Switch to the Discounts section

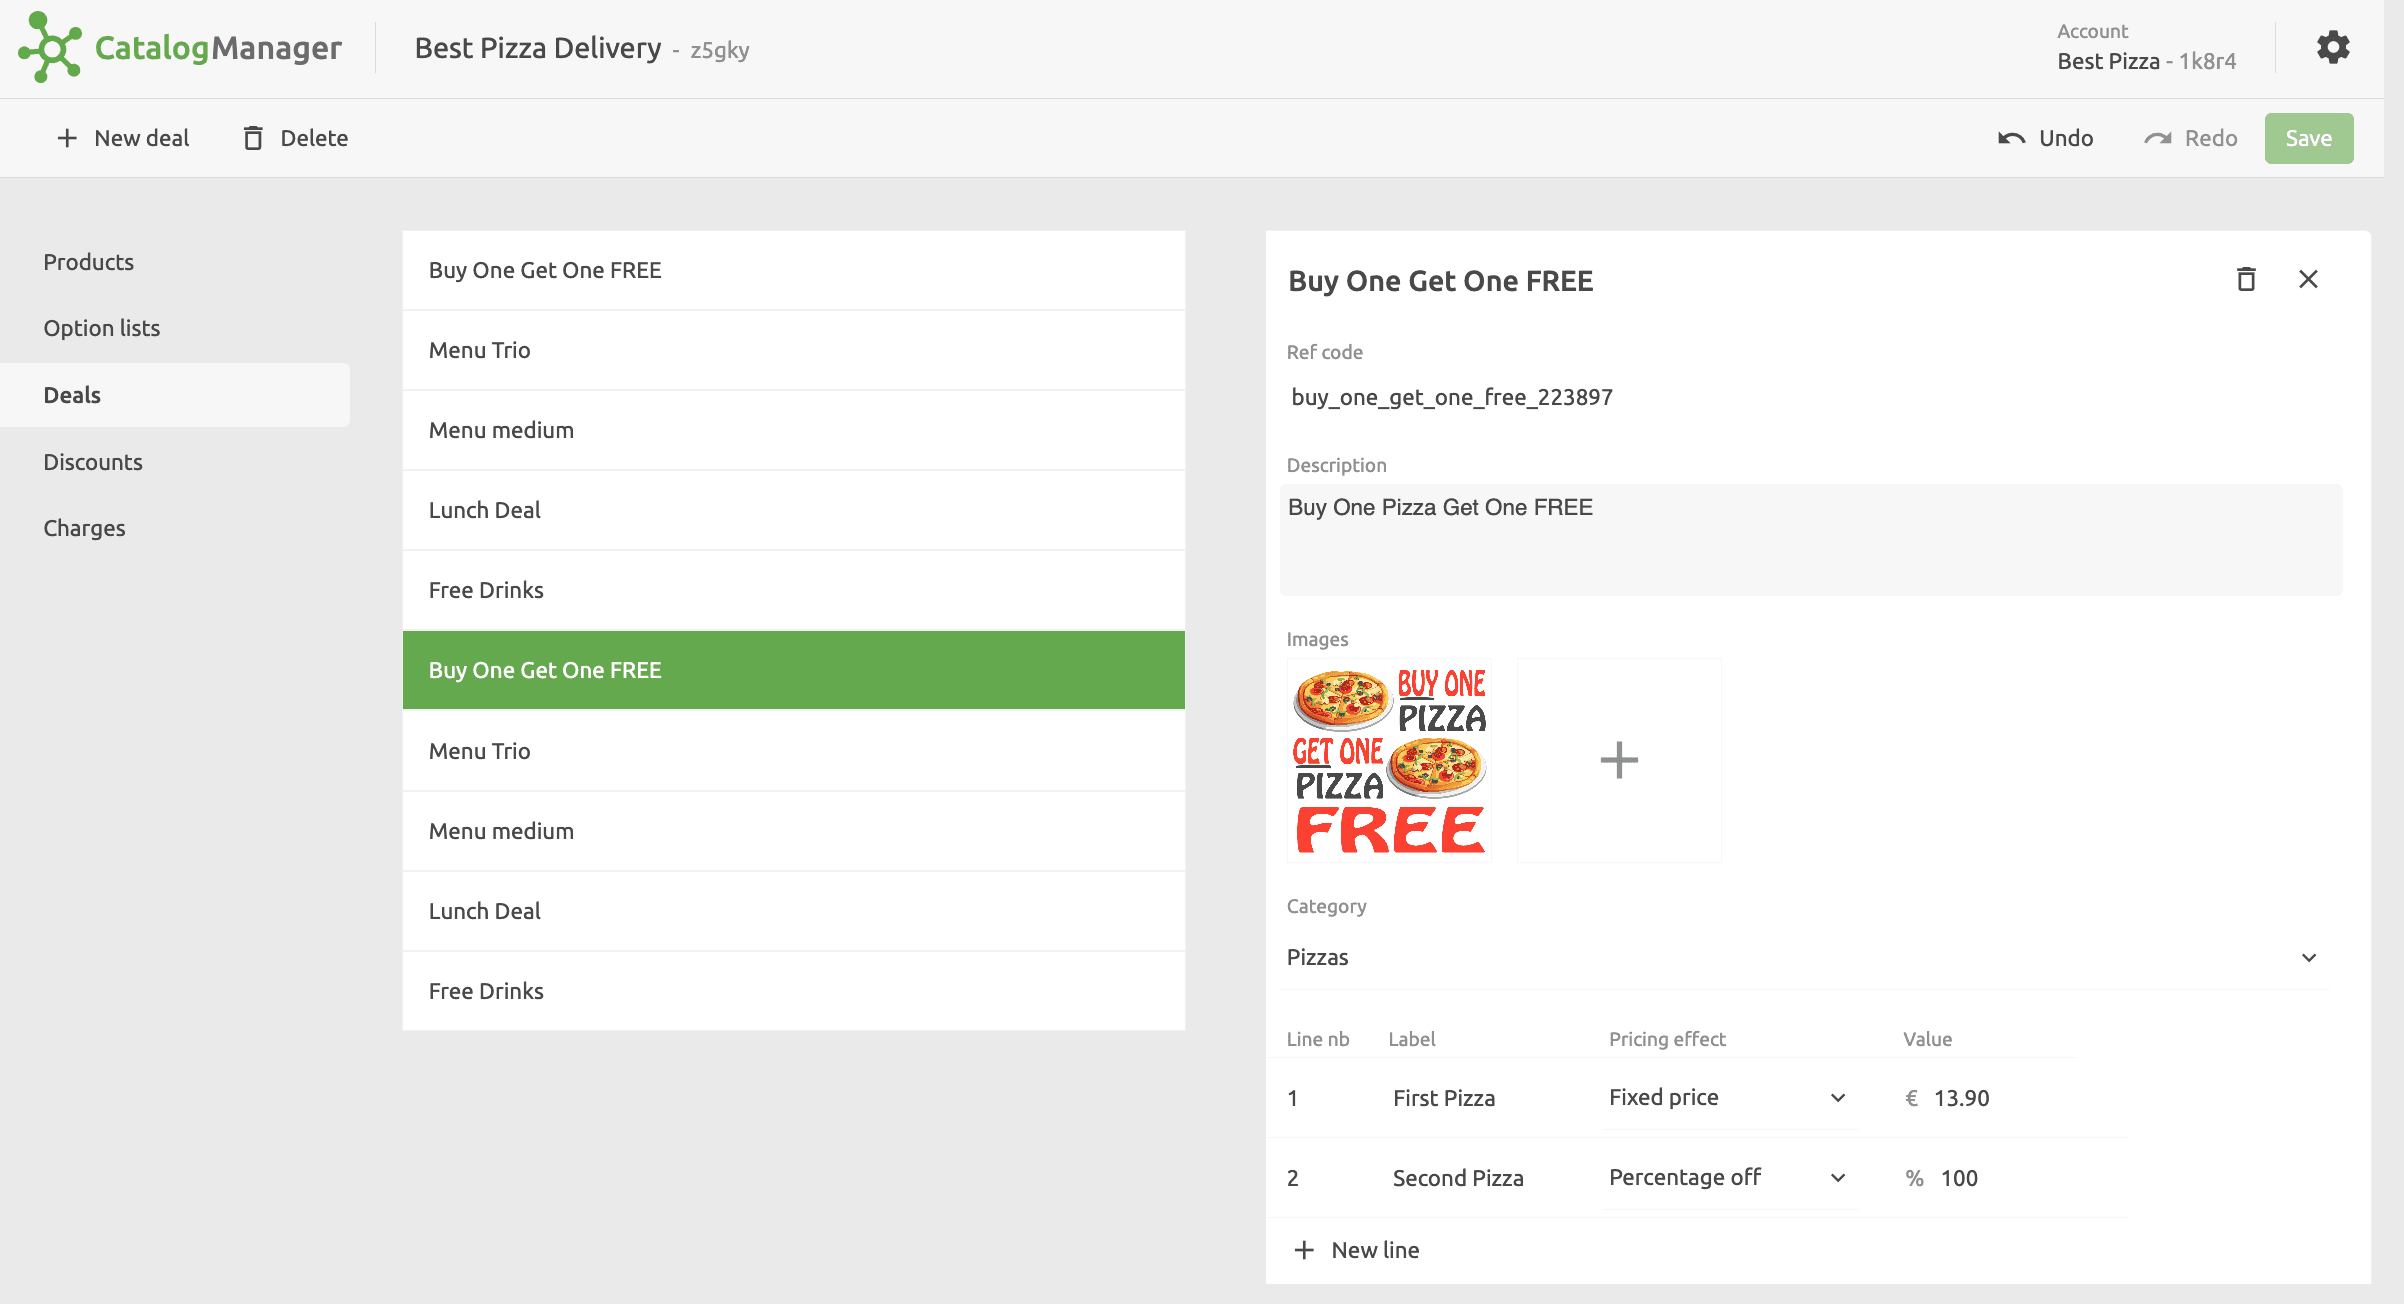[x=93, y=461]
